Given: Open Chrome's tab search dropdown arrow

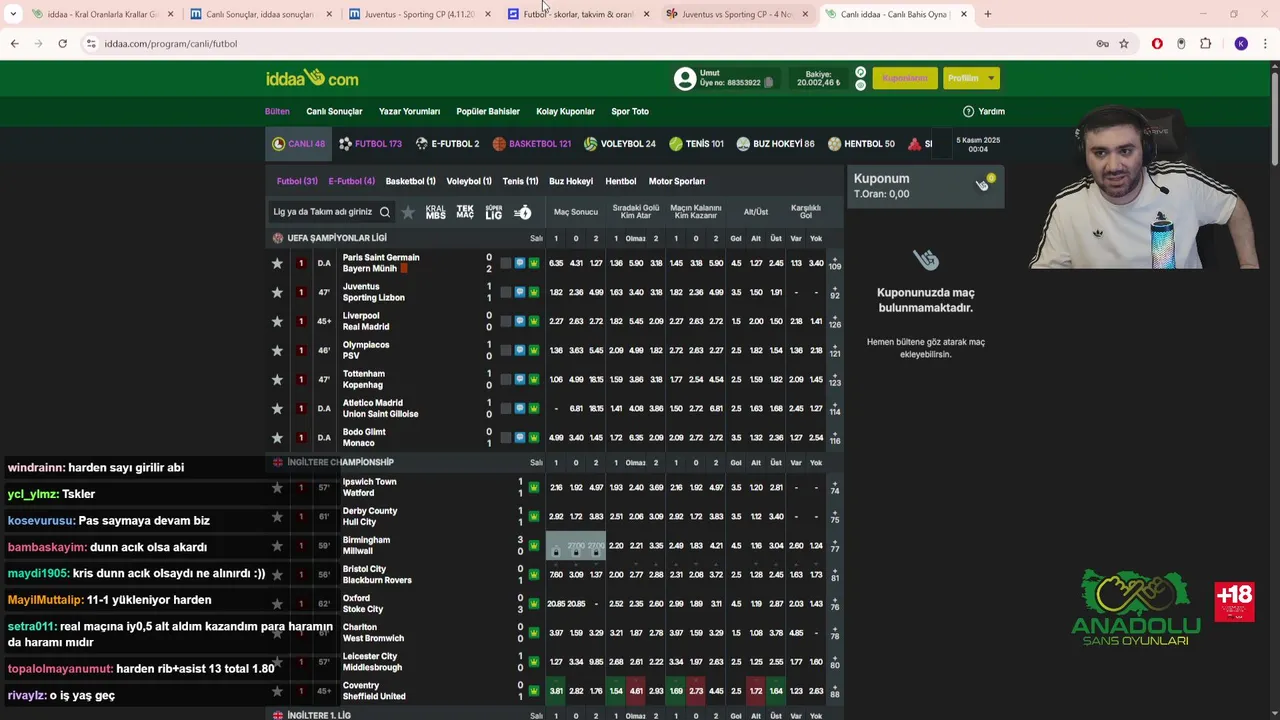Looking at the screenshot, I should [13, 14].
